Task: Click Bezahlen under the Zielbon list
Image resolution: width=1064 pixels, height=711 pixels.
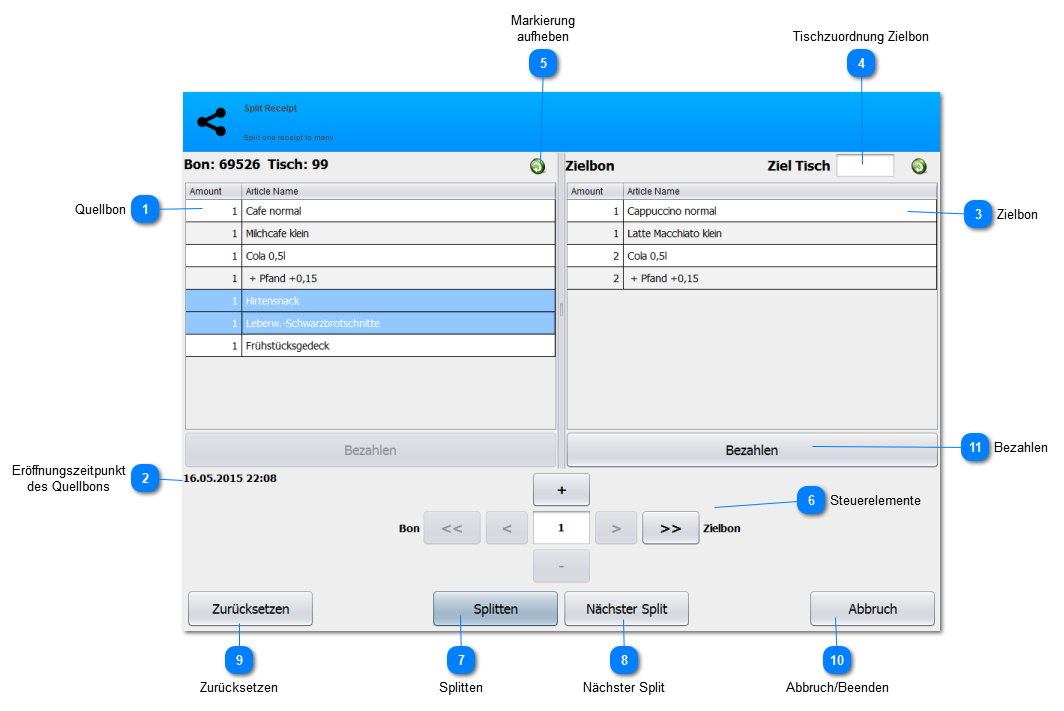Action: click(x=752, y=450)
